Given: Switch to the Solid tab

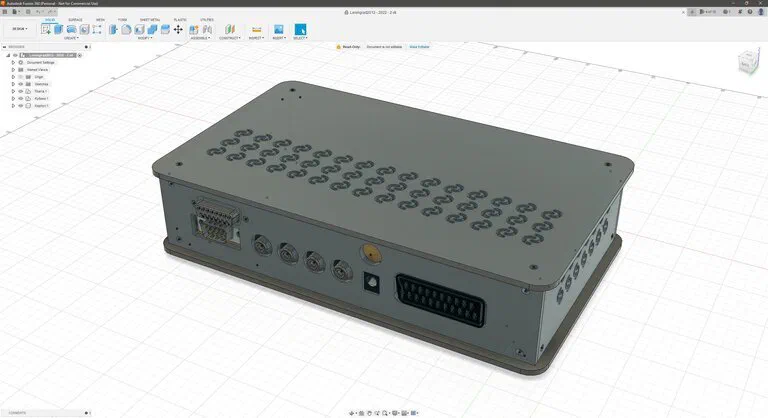Looking at the screenshot, I should tap(50, 20).
